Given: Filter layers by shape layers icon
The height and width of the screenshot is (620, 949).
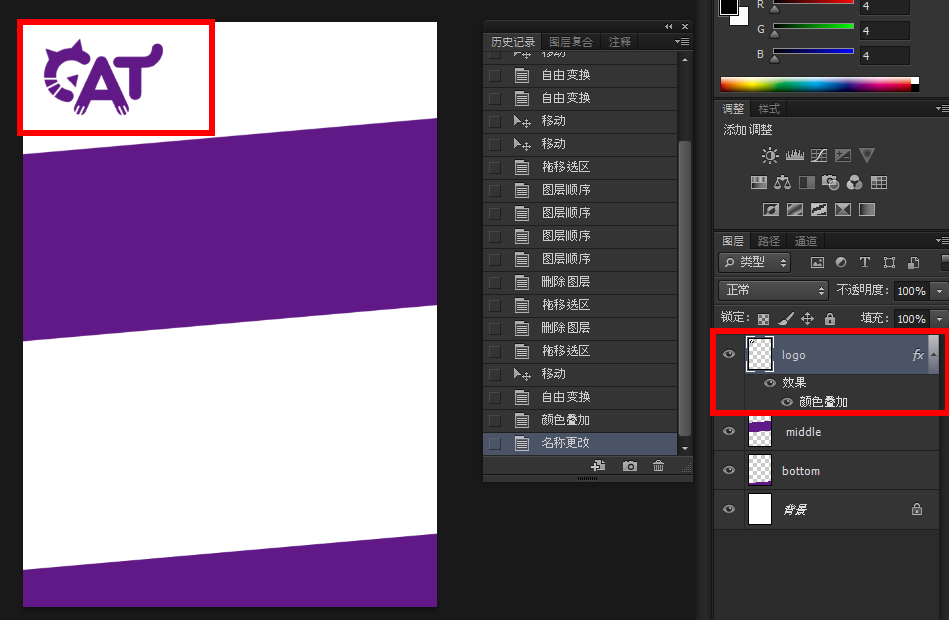Looking at the screenshot, I should point(889,262).
